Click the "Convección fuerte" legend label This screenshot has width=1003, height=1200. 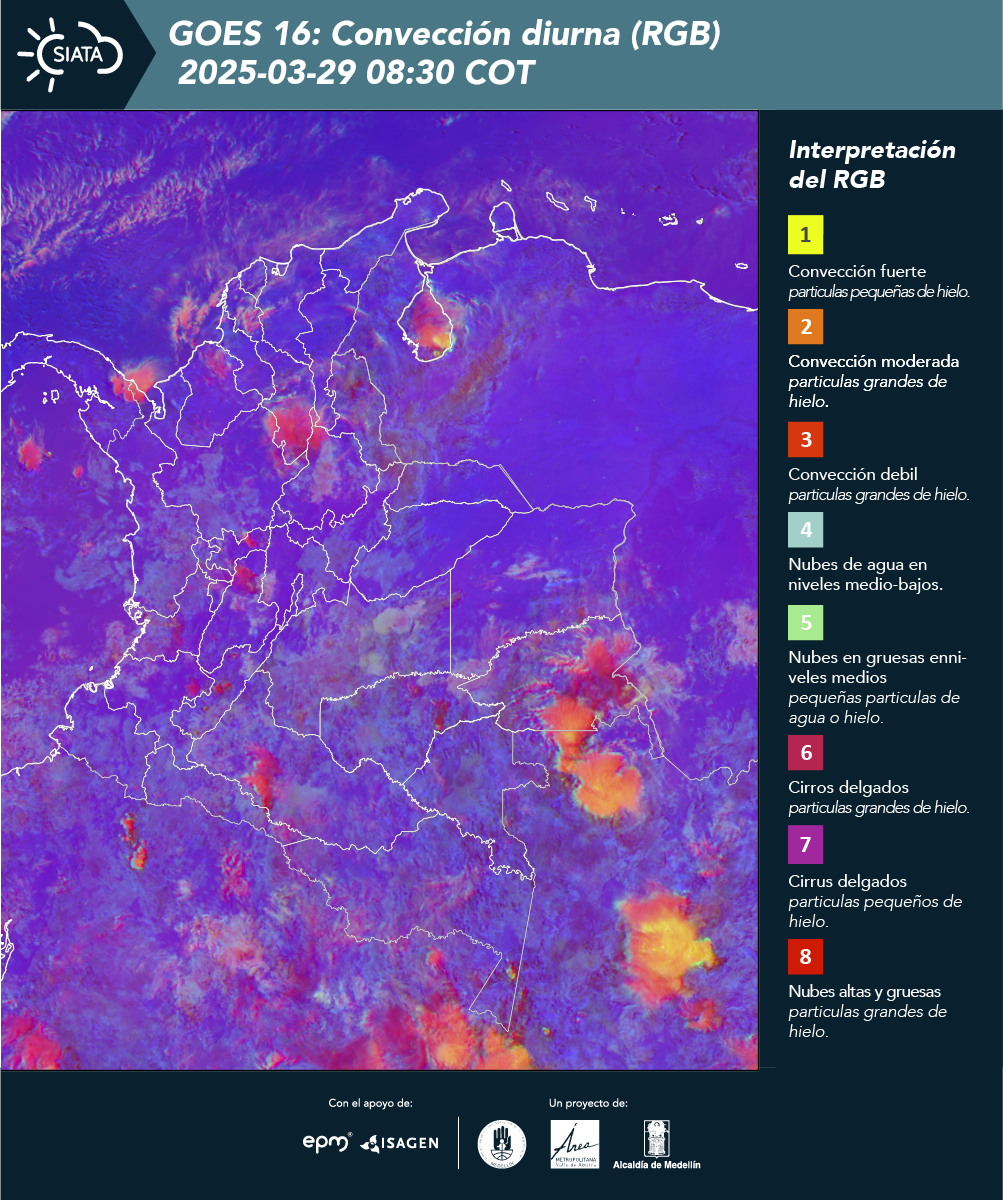click(857, 271)
